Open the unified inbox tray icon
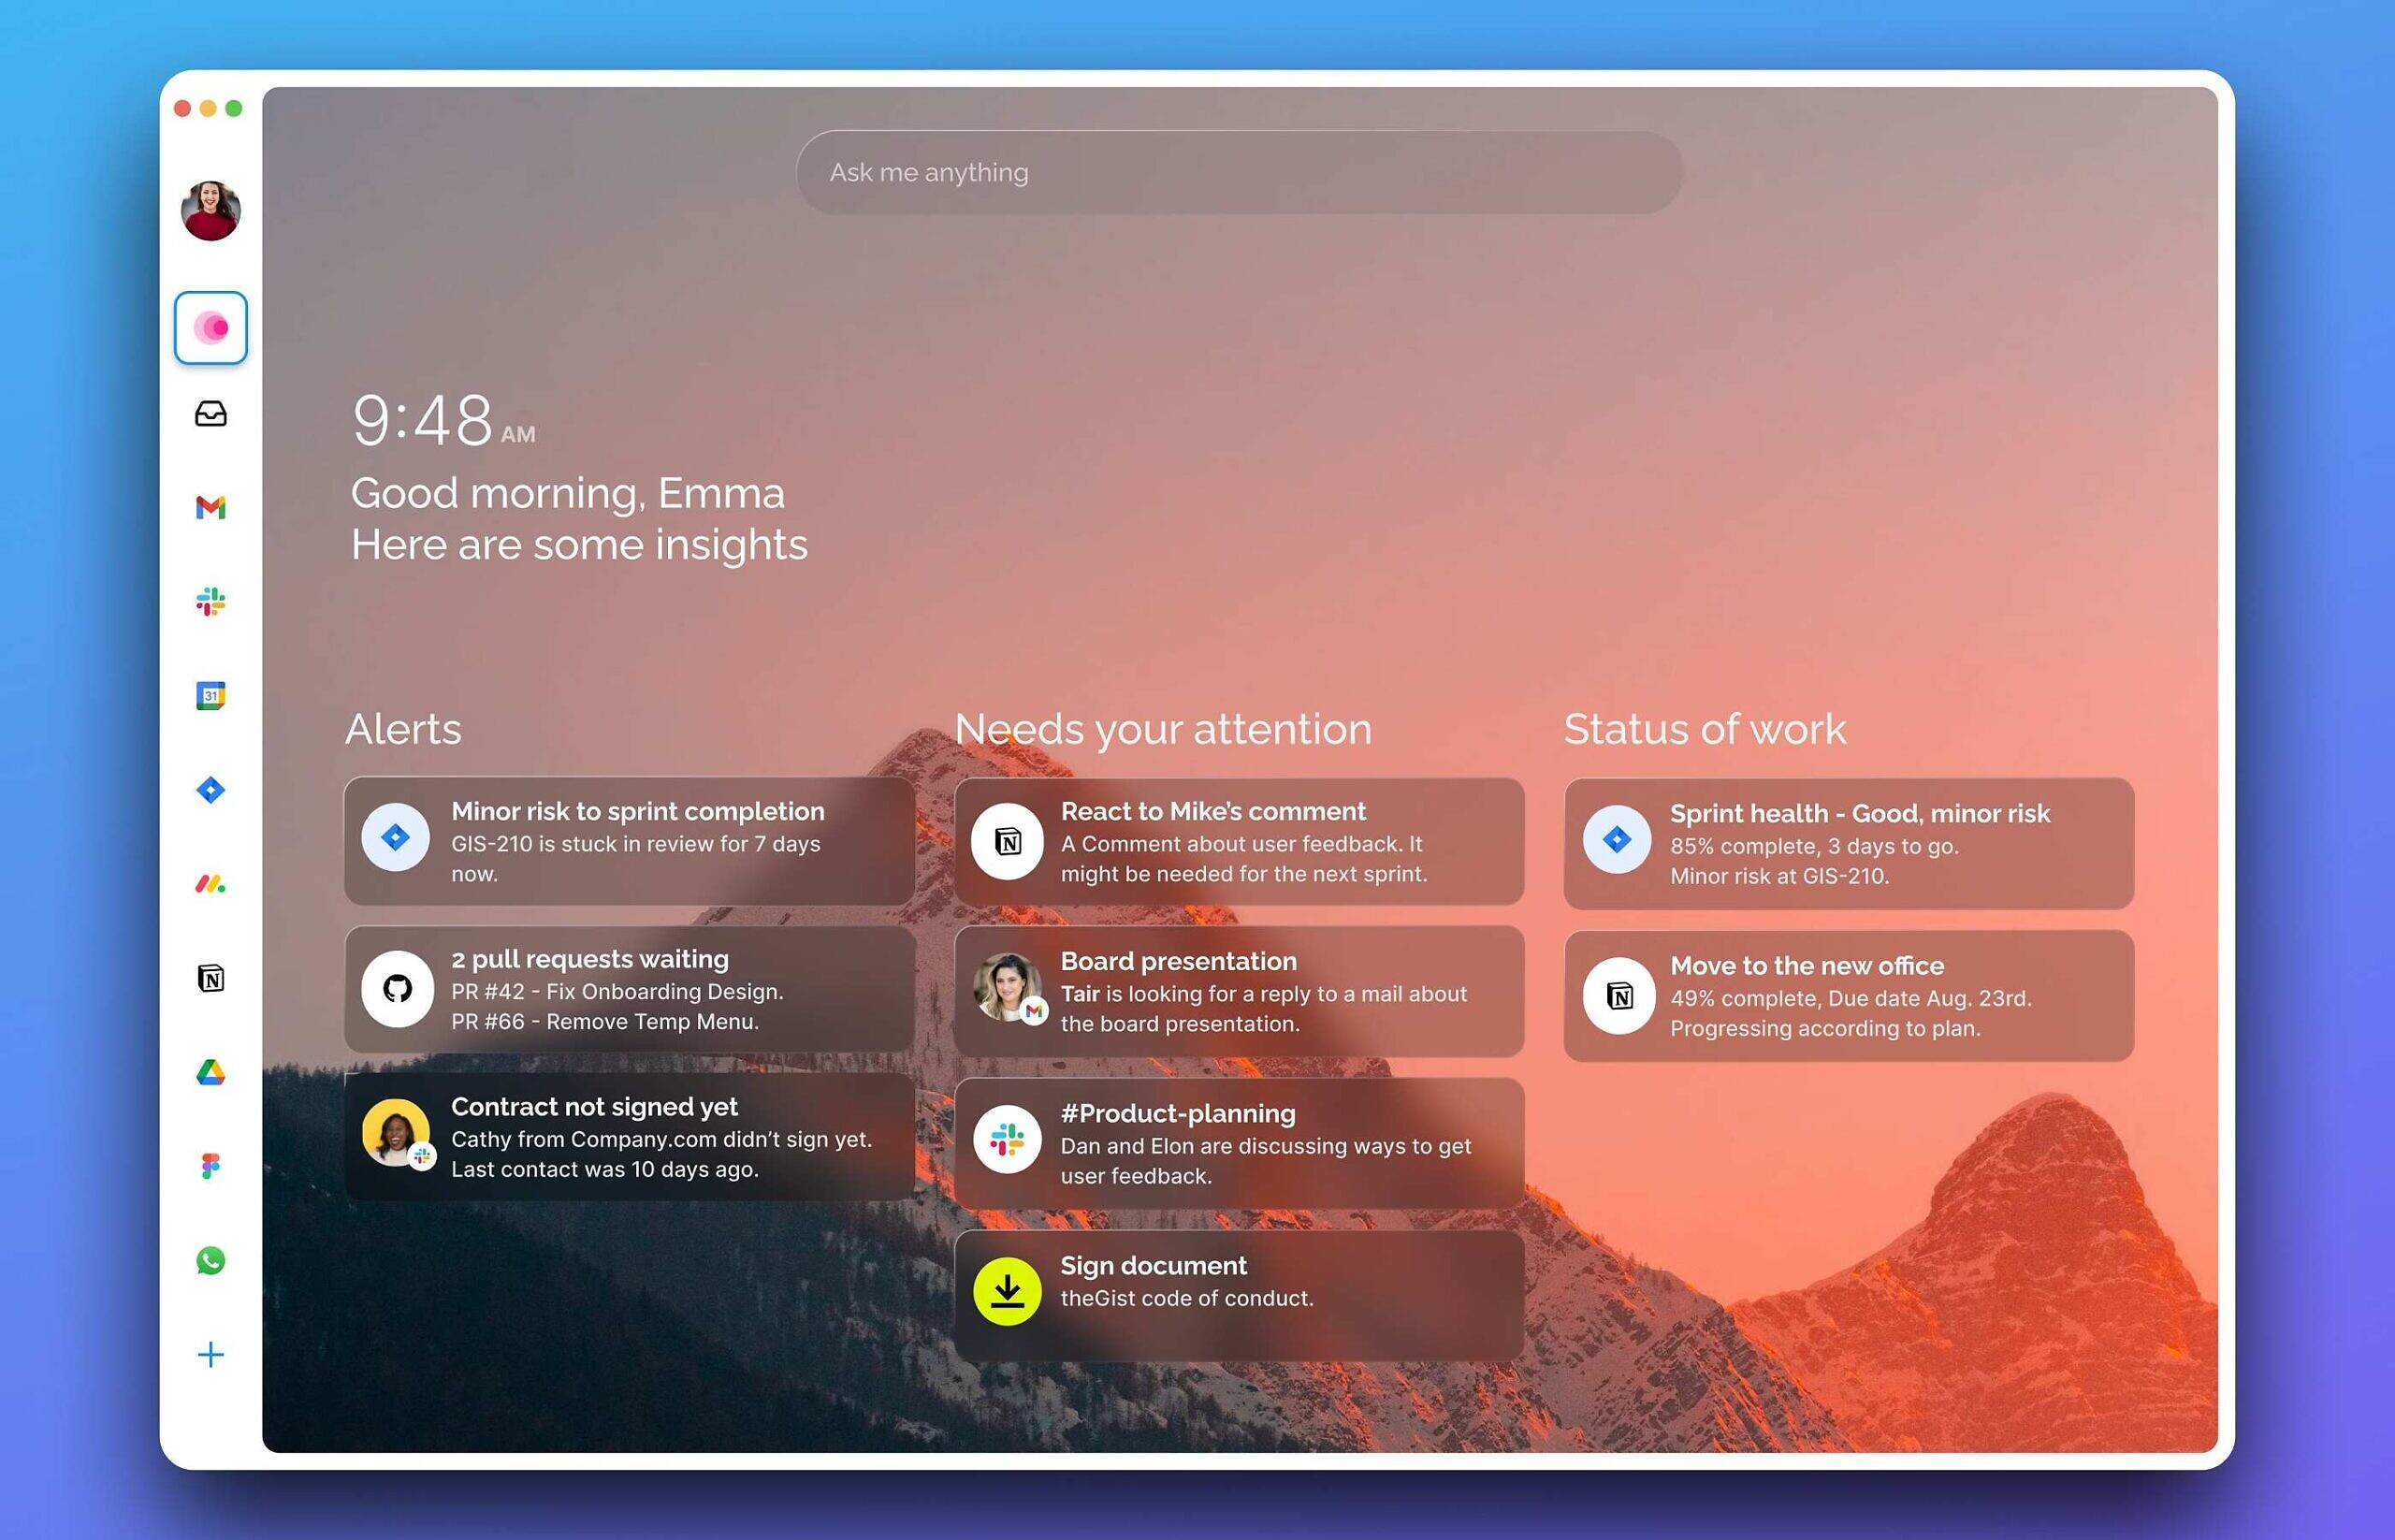 [210, 413]
